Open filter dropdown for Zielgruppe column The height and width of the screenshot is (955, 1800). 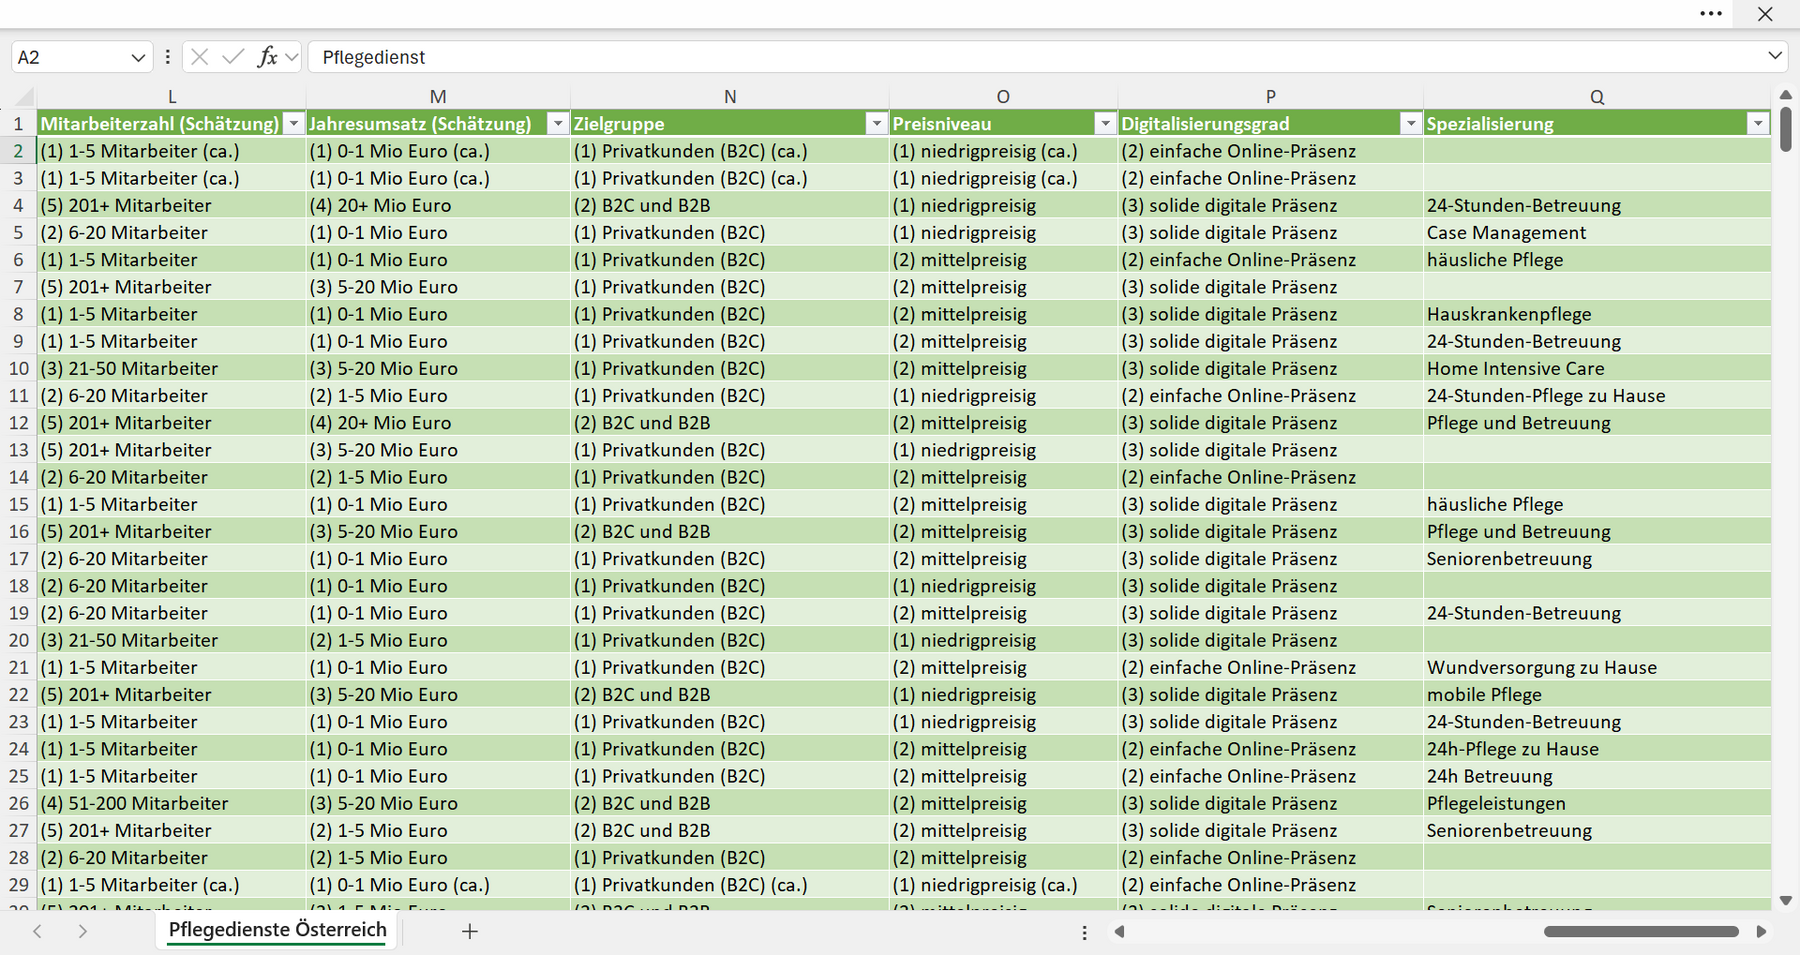[877, 124]
